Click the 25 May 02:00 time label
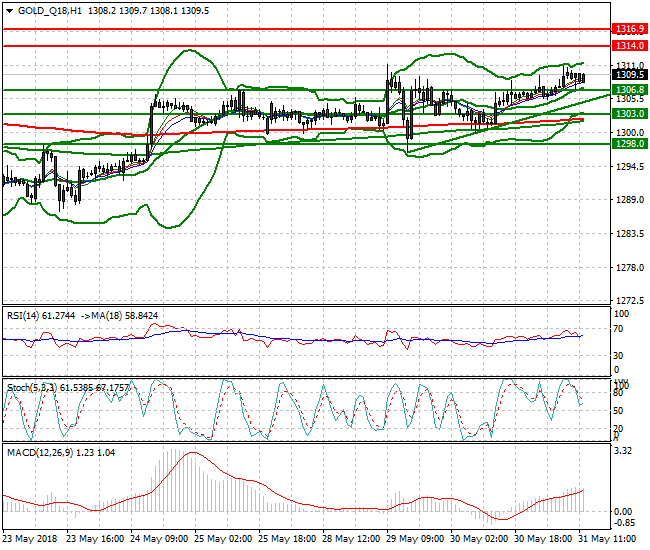Image resolution: width=650 pixels, height=550 pixels. (223, 539)
